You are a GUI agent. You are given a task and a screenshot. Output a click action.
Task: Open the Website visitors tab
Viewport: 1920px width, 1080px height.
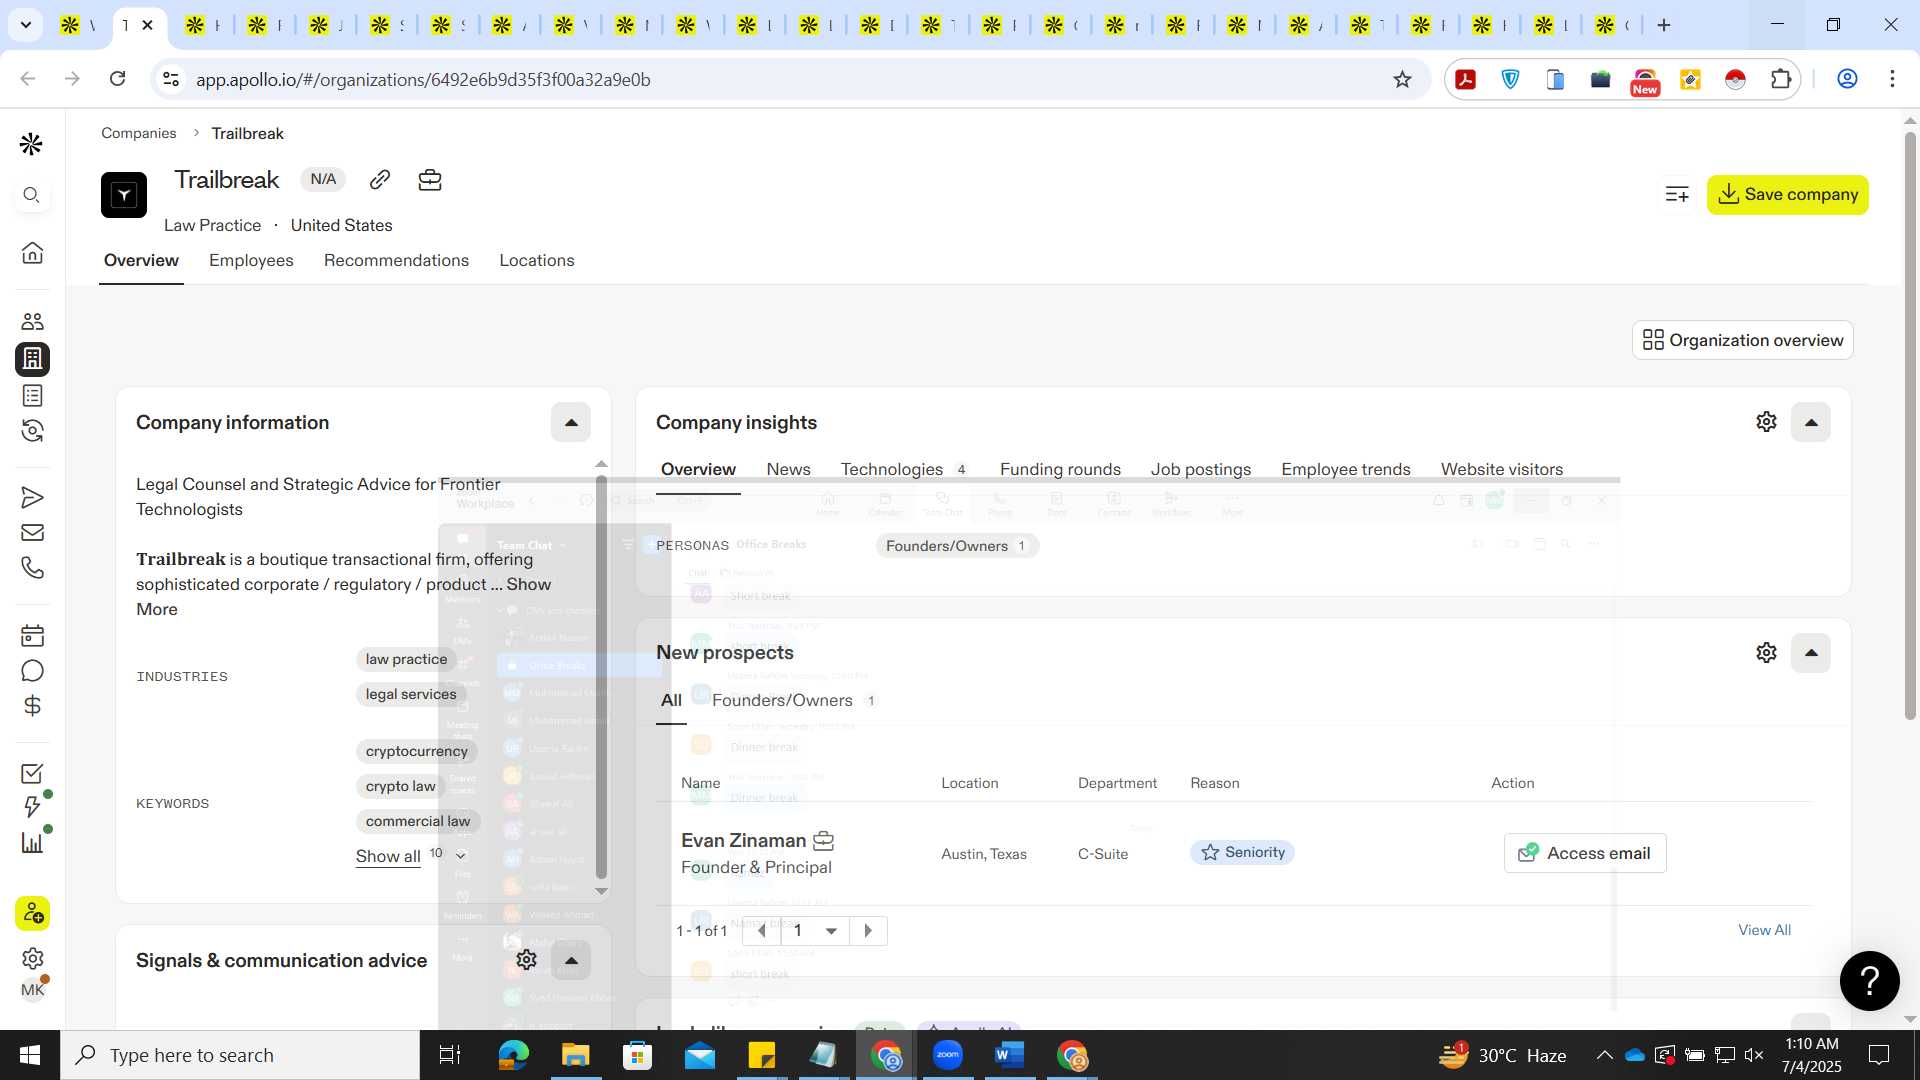pos(1501,469)
